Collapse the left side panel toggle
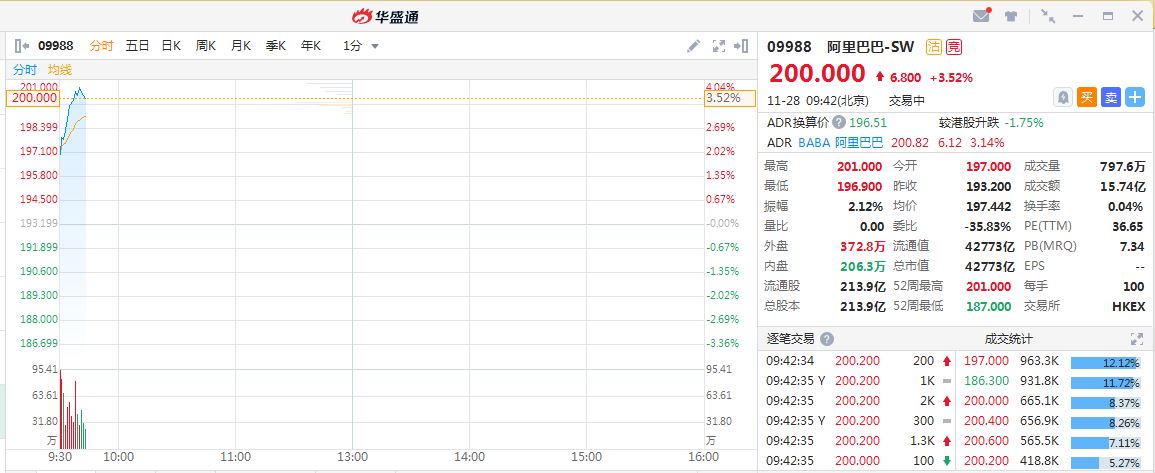Image resolution: width=1155 pixels, height=473 pixels. click(21, 46)
